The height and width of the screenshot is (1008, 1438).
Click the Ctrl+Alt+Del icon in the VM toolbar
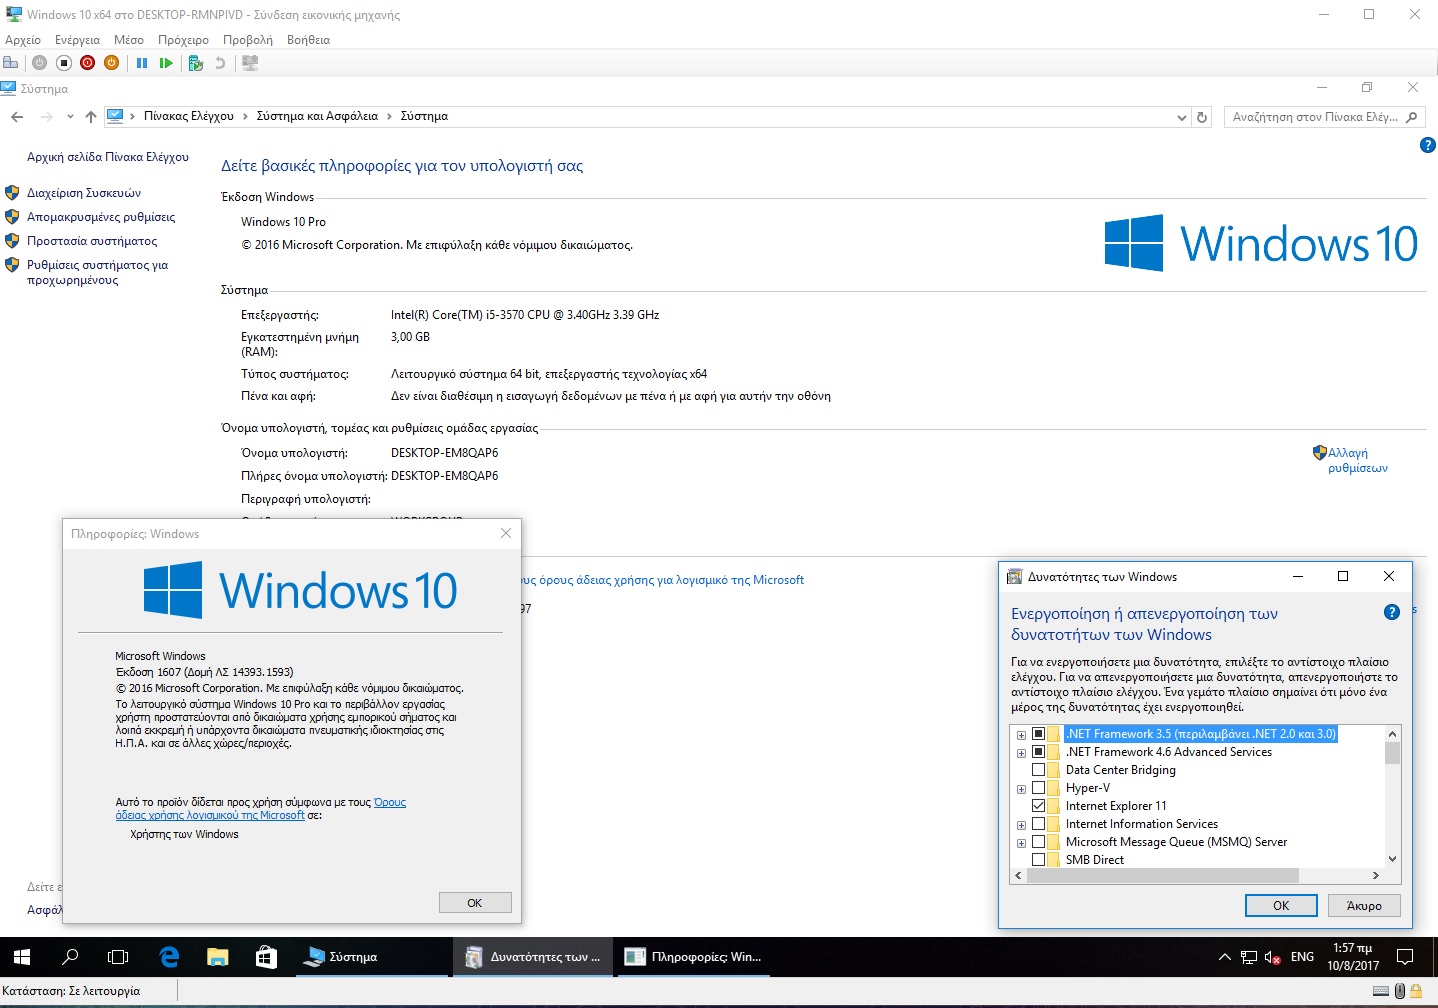point(11,63)
